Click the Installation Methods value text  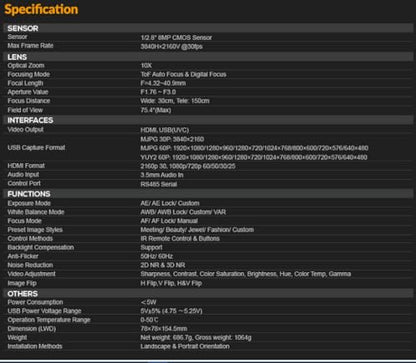click(x=185, y=346)
